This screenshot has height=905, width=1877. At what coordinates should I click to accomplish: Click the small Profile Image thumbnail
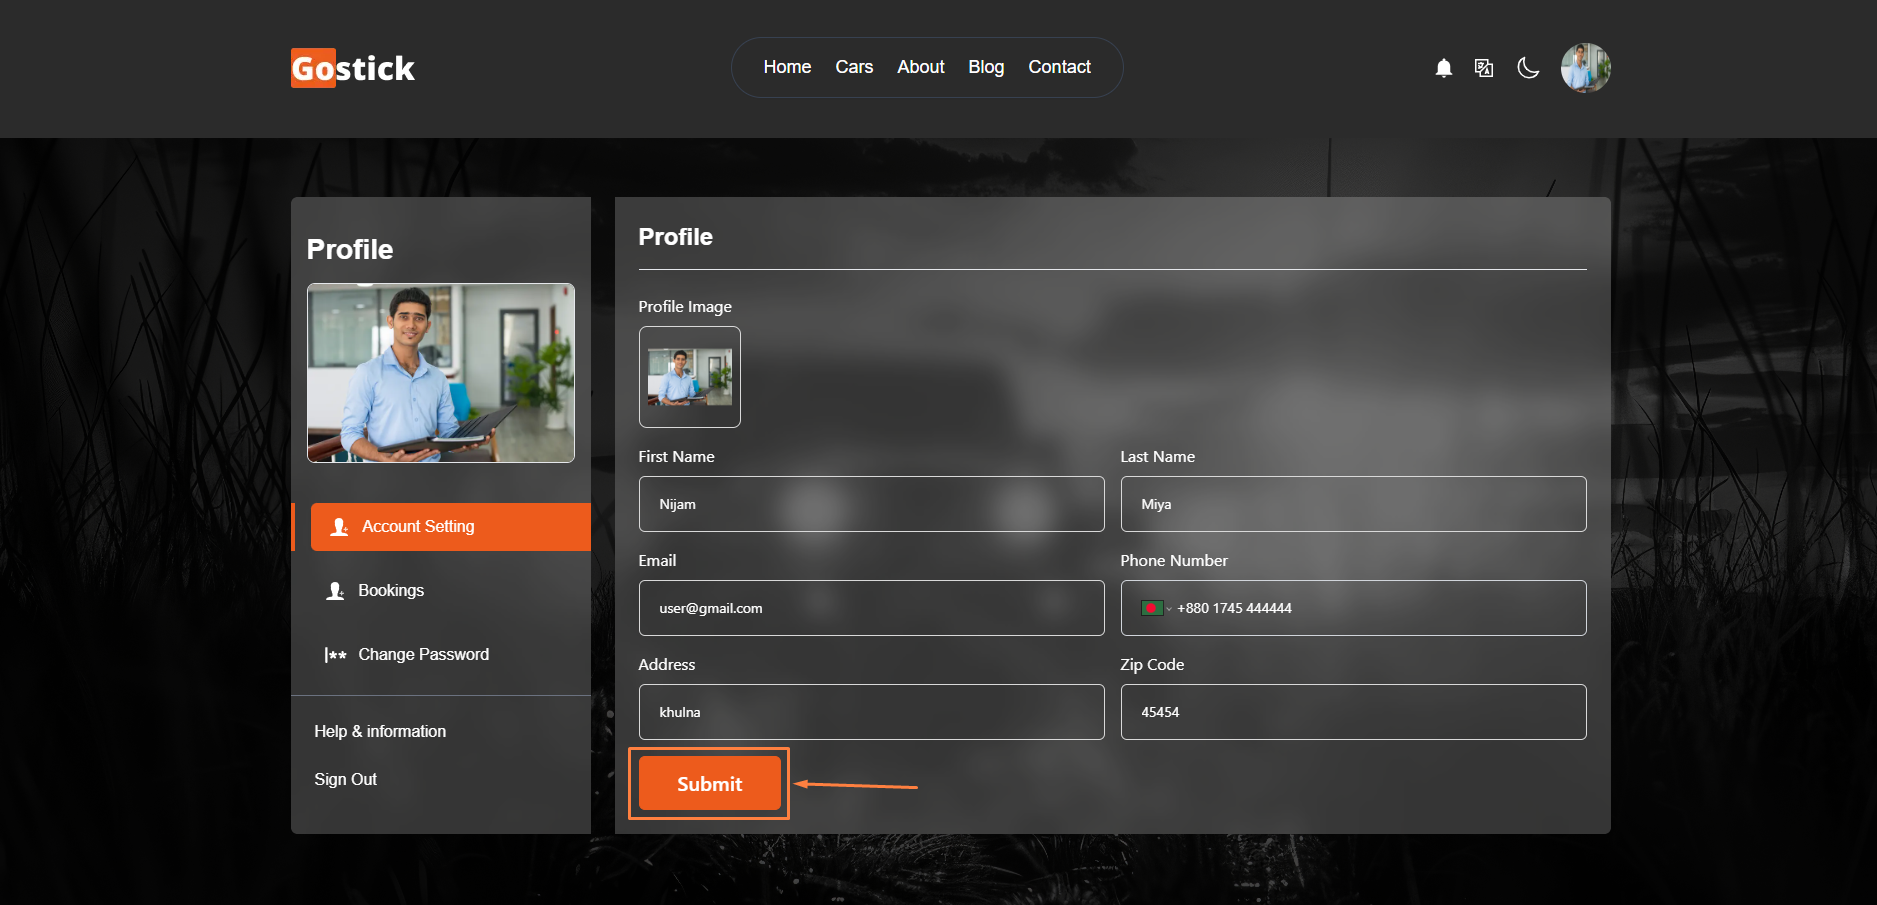click(x=689, y=377)
